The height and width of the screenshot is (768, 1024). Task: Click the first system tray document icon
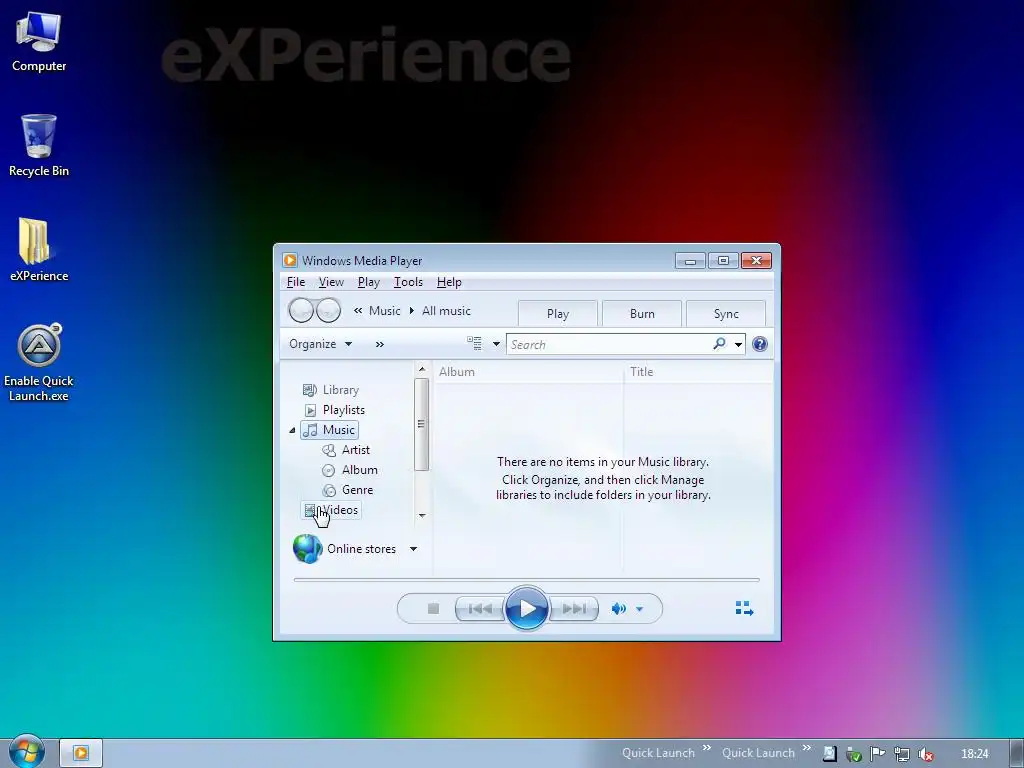tap(829, 754)
